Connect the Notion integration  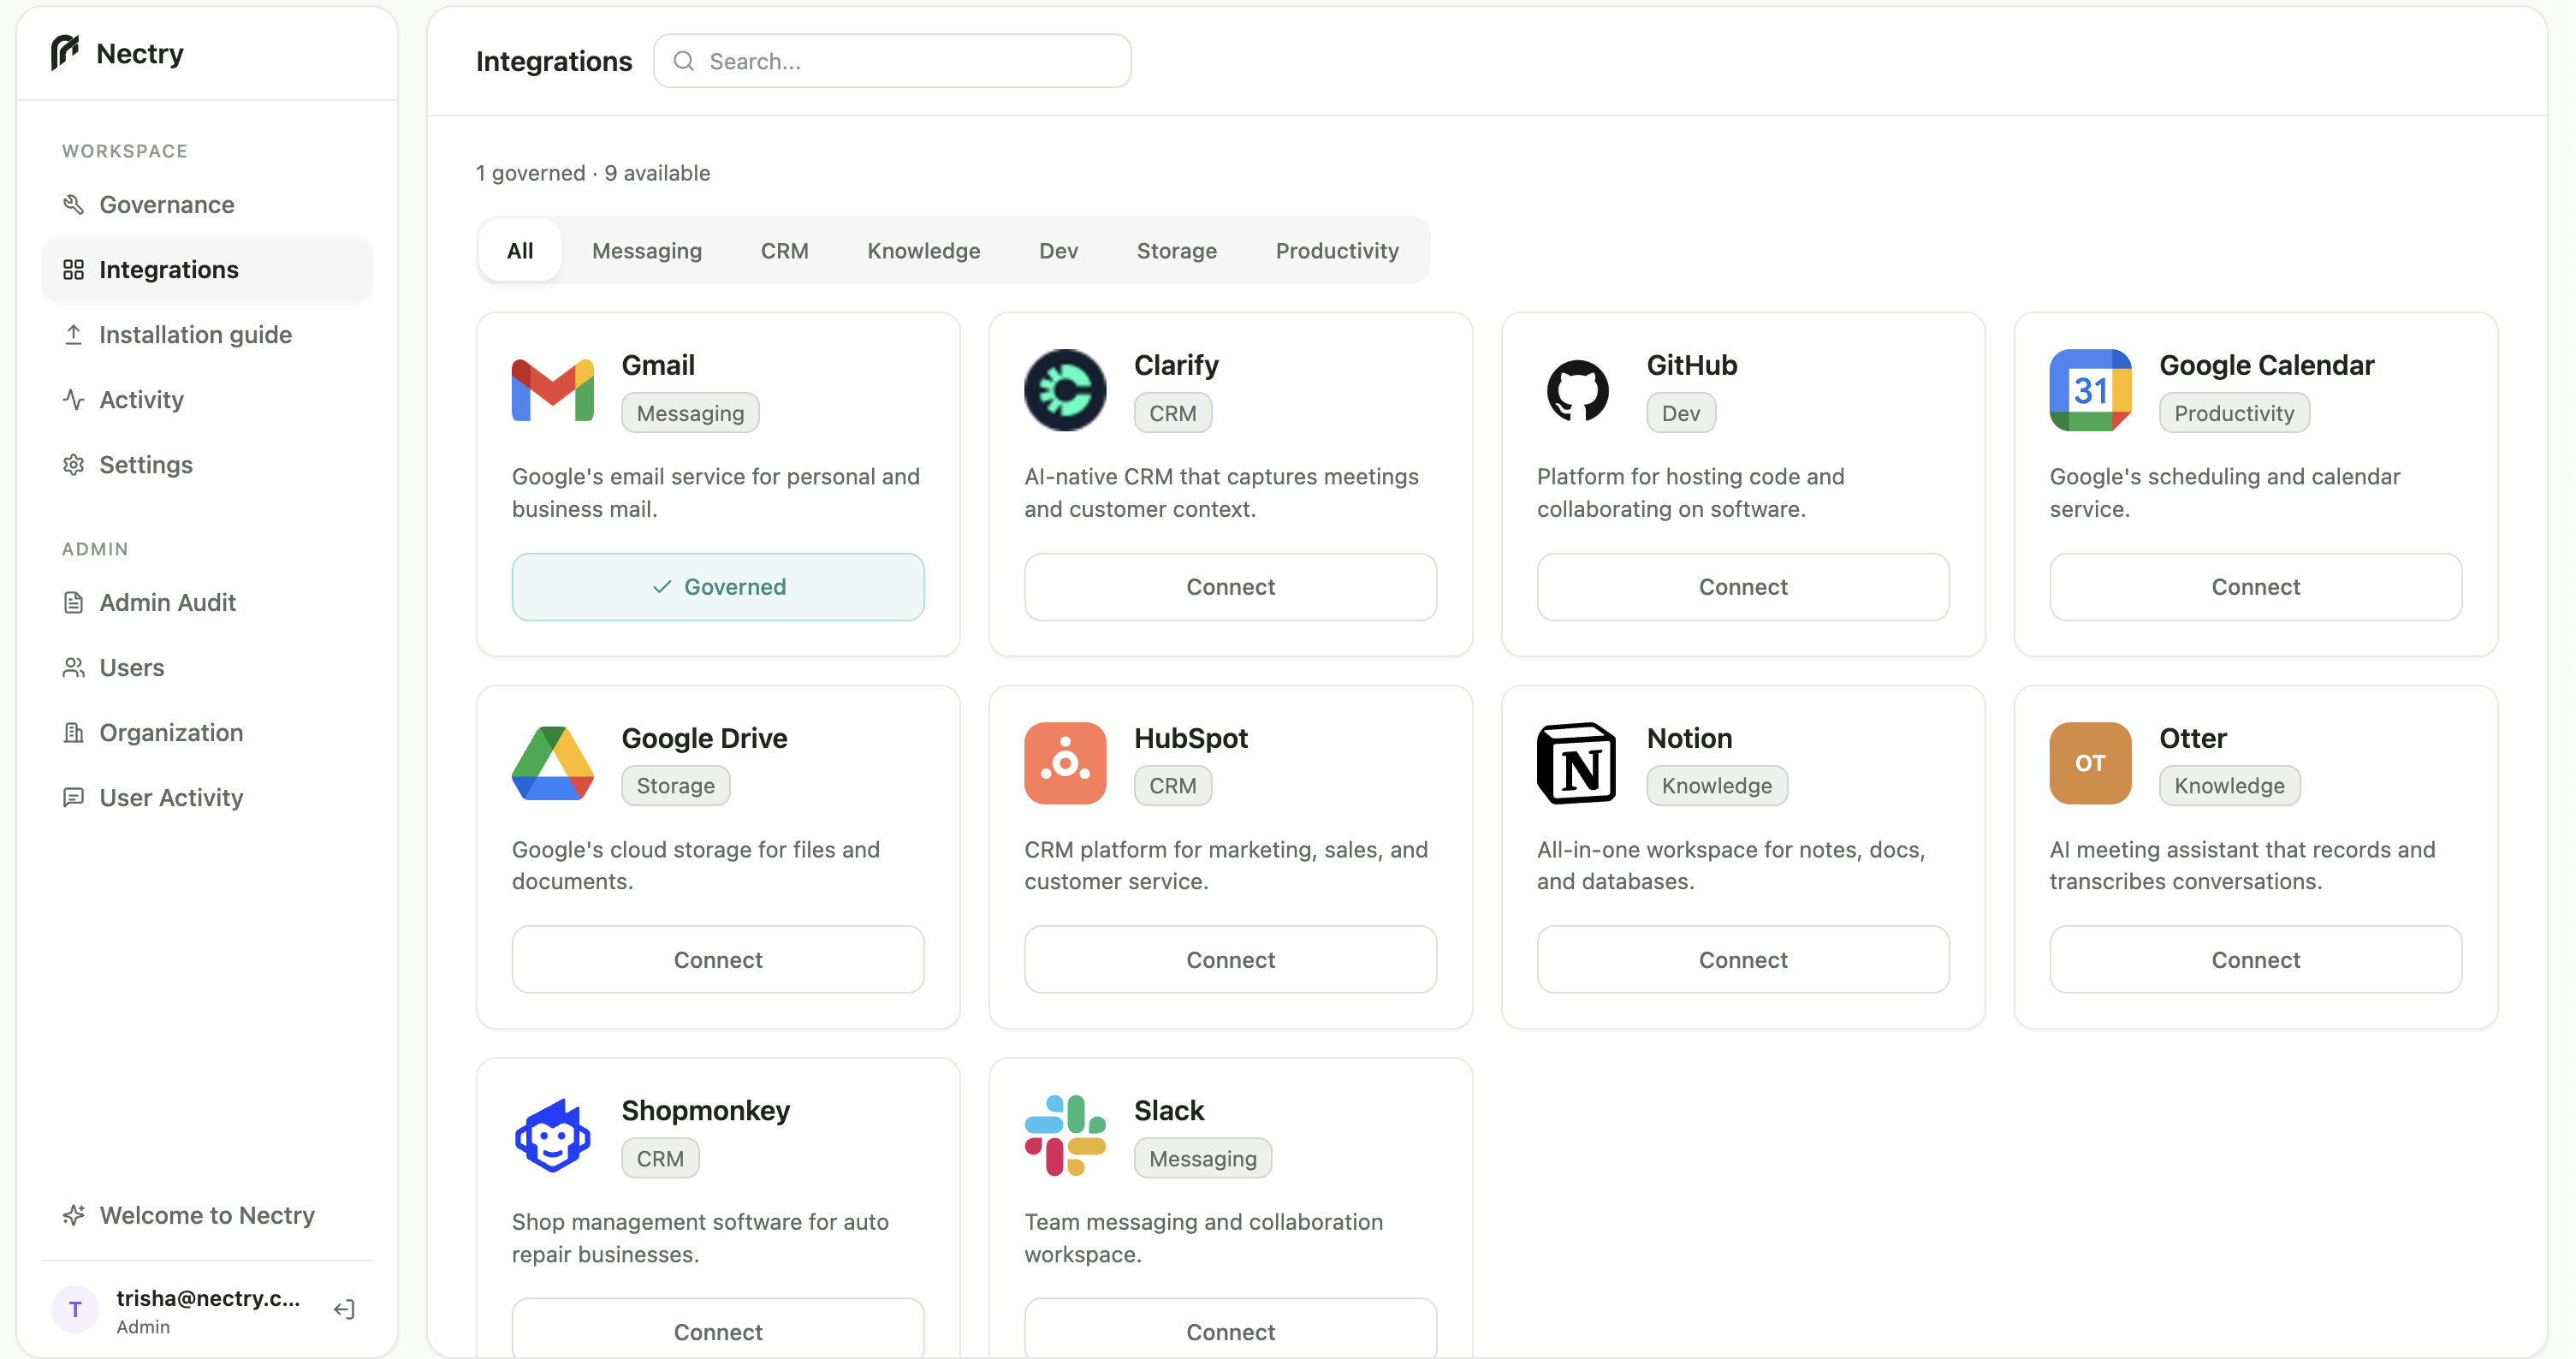click(x=1743, y=959)
